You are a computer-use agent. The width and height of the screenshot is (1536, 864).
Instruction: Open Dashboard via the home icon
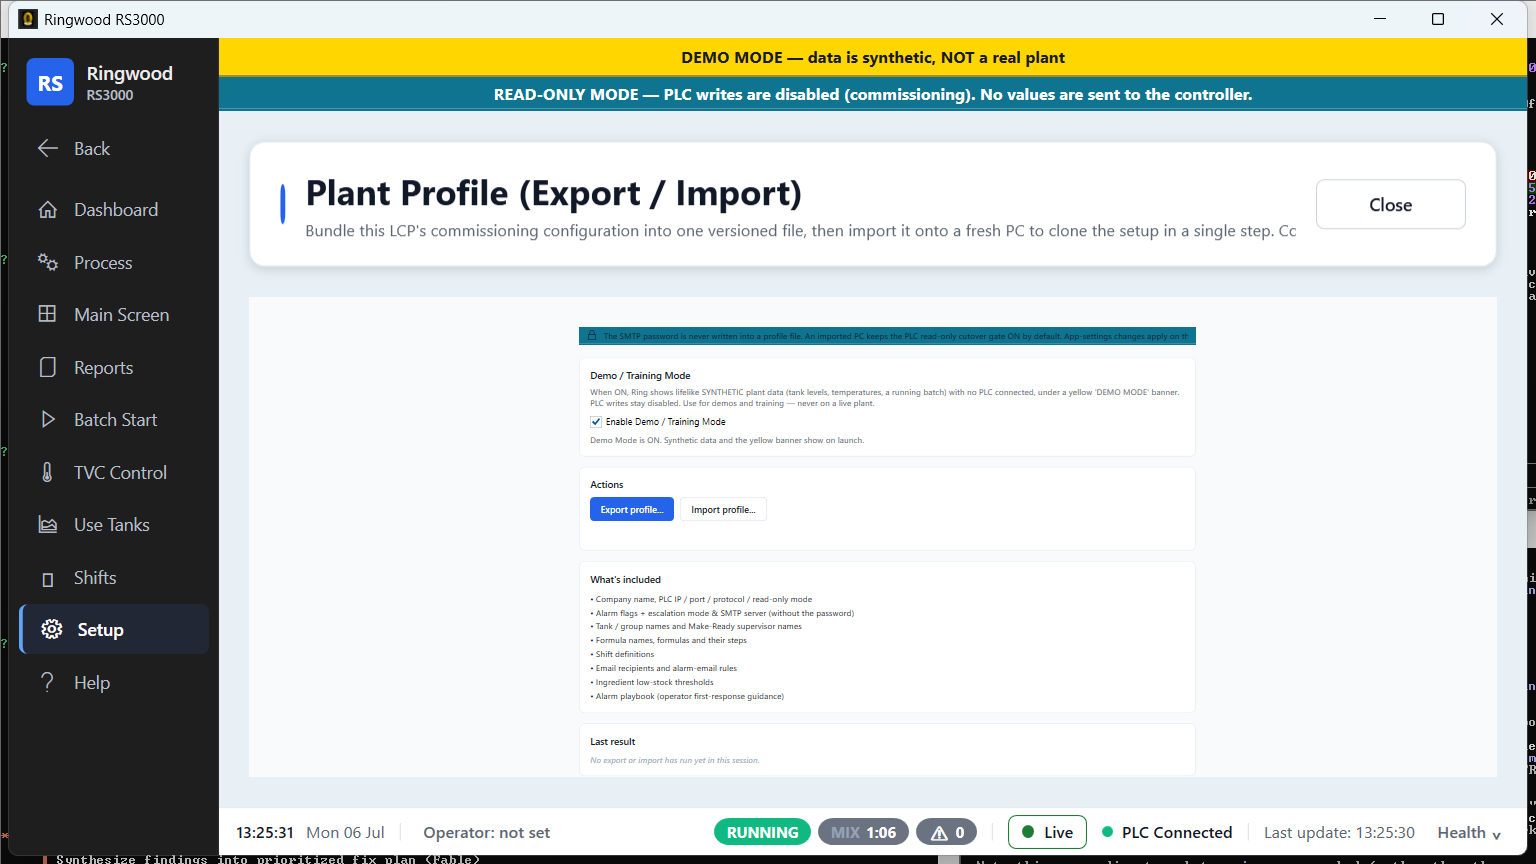click(47, 210)
